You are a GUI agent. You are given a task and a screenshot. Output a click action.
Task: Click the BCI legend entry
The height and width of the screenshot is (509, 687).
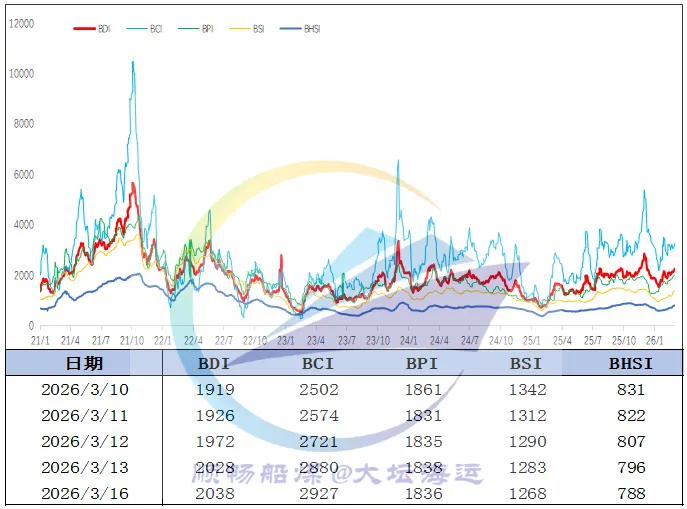(x=144, y=29)
